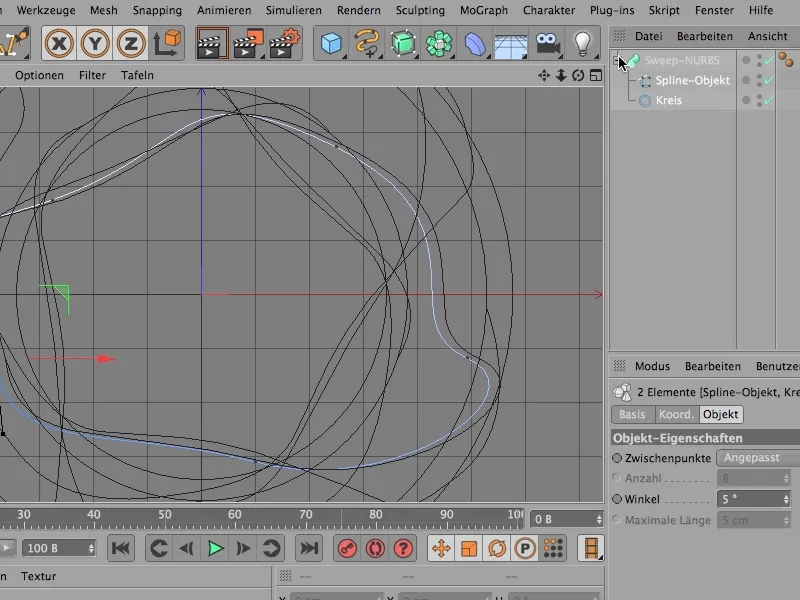Disable Spline-Objekt green checkmark
Viewport: 800px width, 600px height.
coord(769,80)
